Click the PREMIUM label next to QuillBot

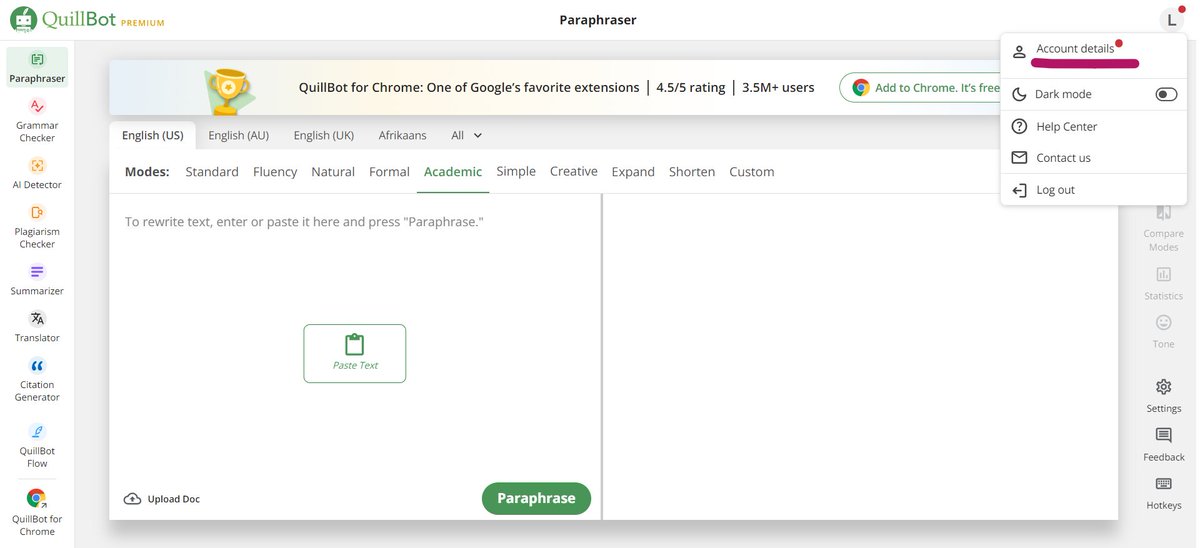(143, 22)
